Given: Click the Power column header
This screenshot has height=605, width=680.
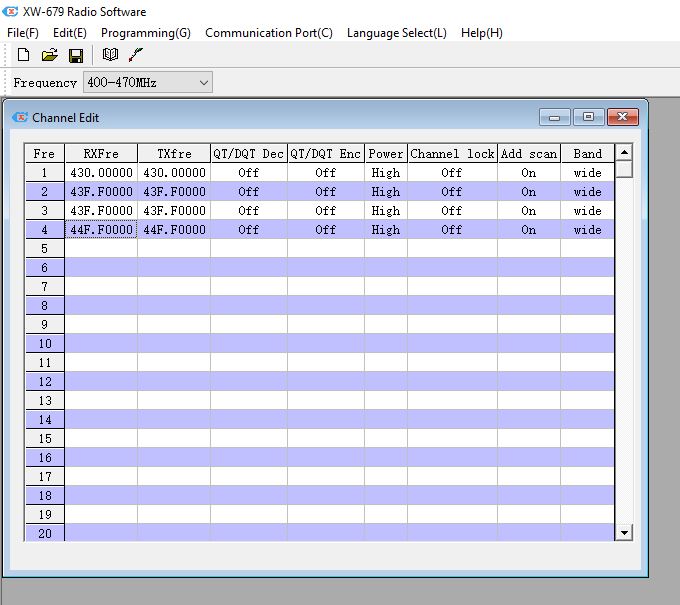Looking at the screenshot, I should 386,154.
